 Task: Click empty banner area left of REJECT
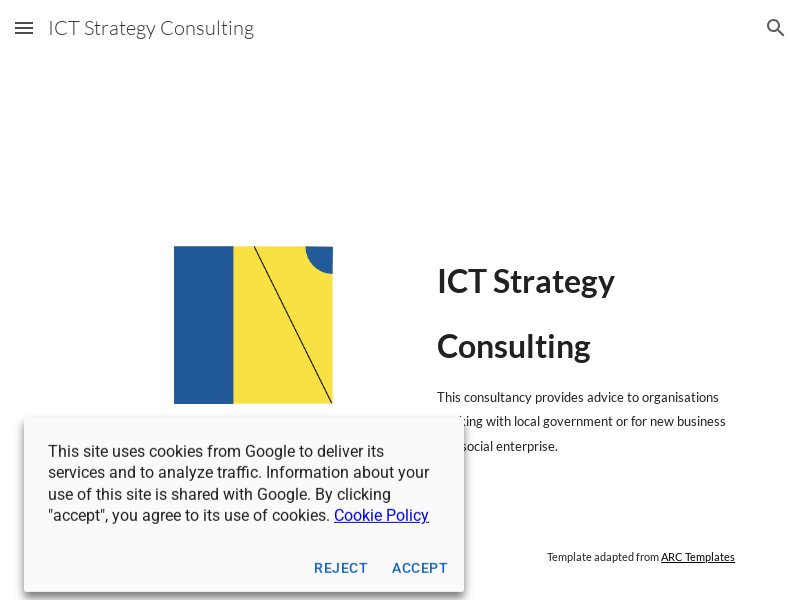point(160,568)
